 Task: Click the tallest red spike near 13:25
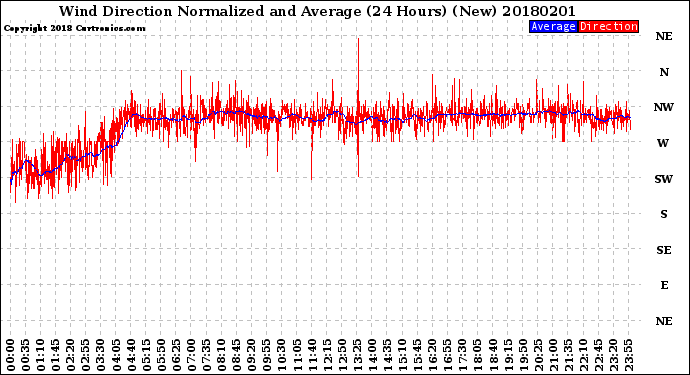359,107
